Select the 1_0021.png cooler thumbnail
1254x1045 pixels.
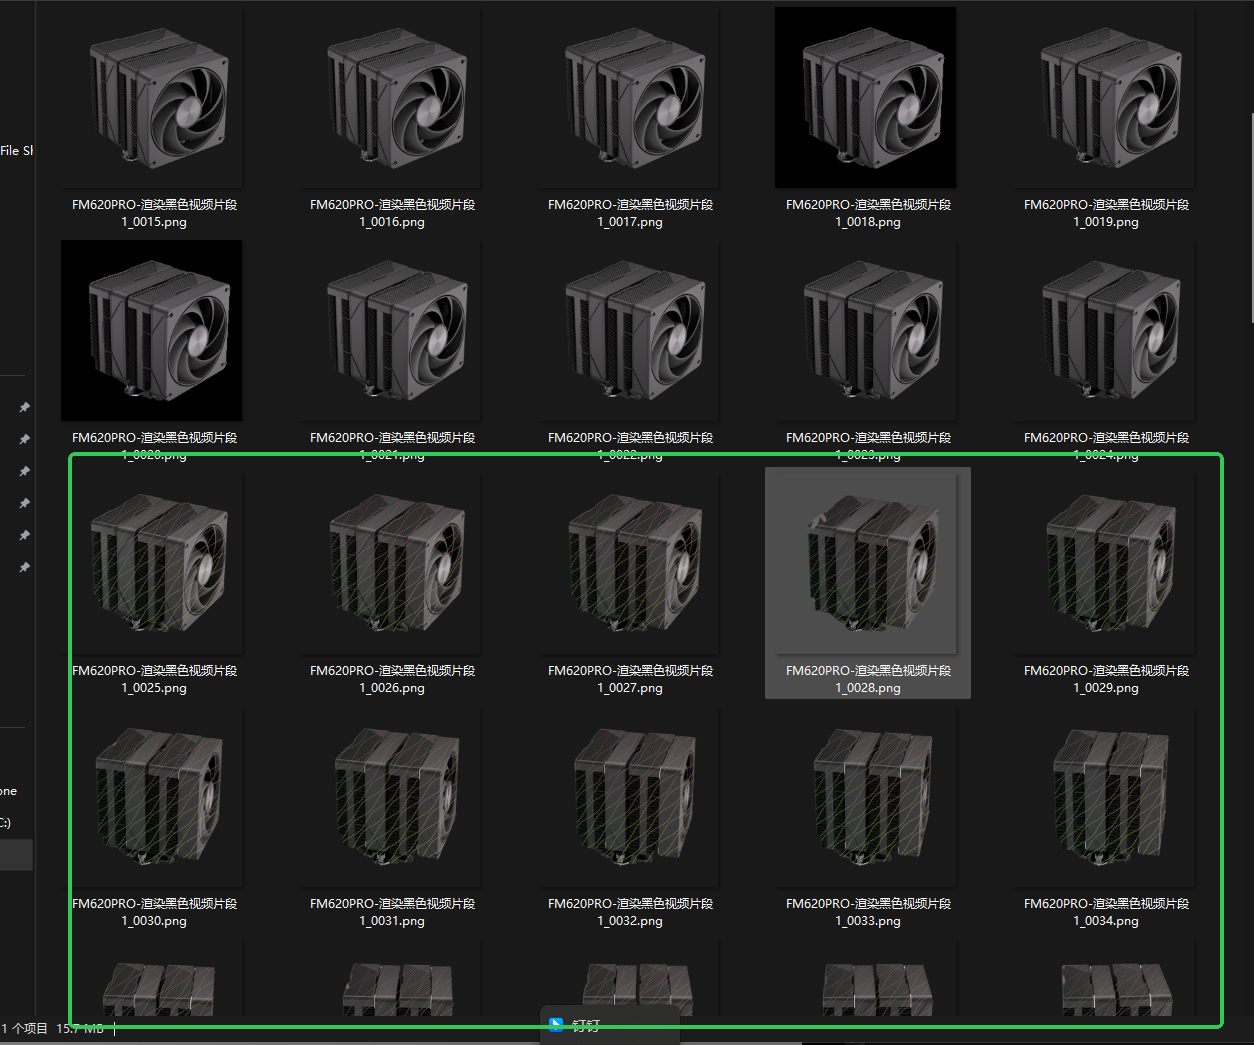tap(389, 330)
